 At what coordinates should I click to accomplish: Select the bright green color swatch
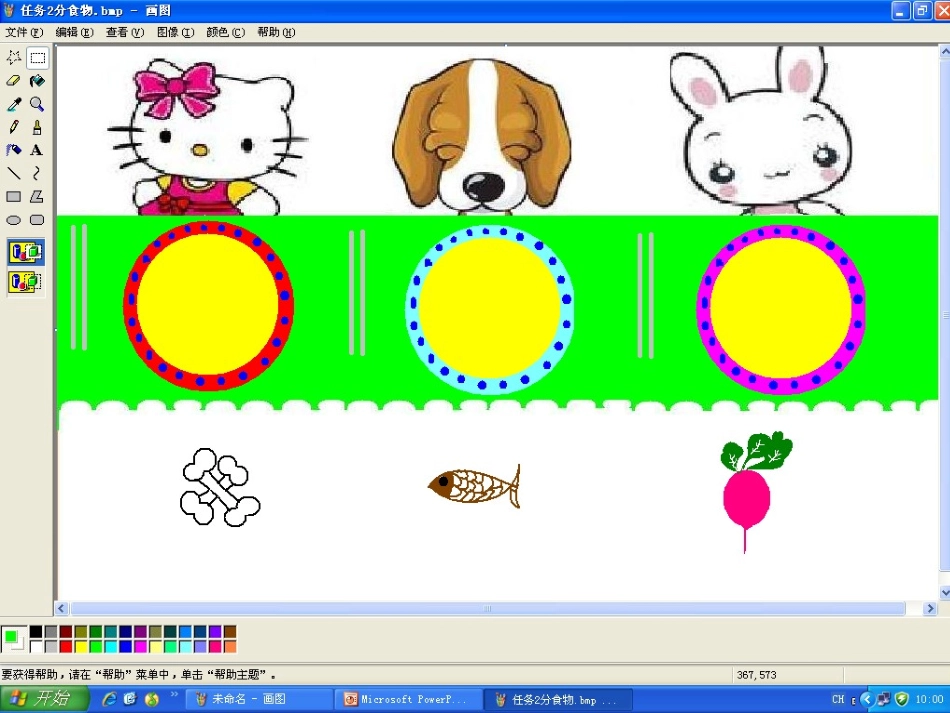(x=96, y=646)
